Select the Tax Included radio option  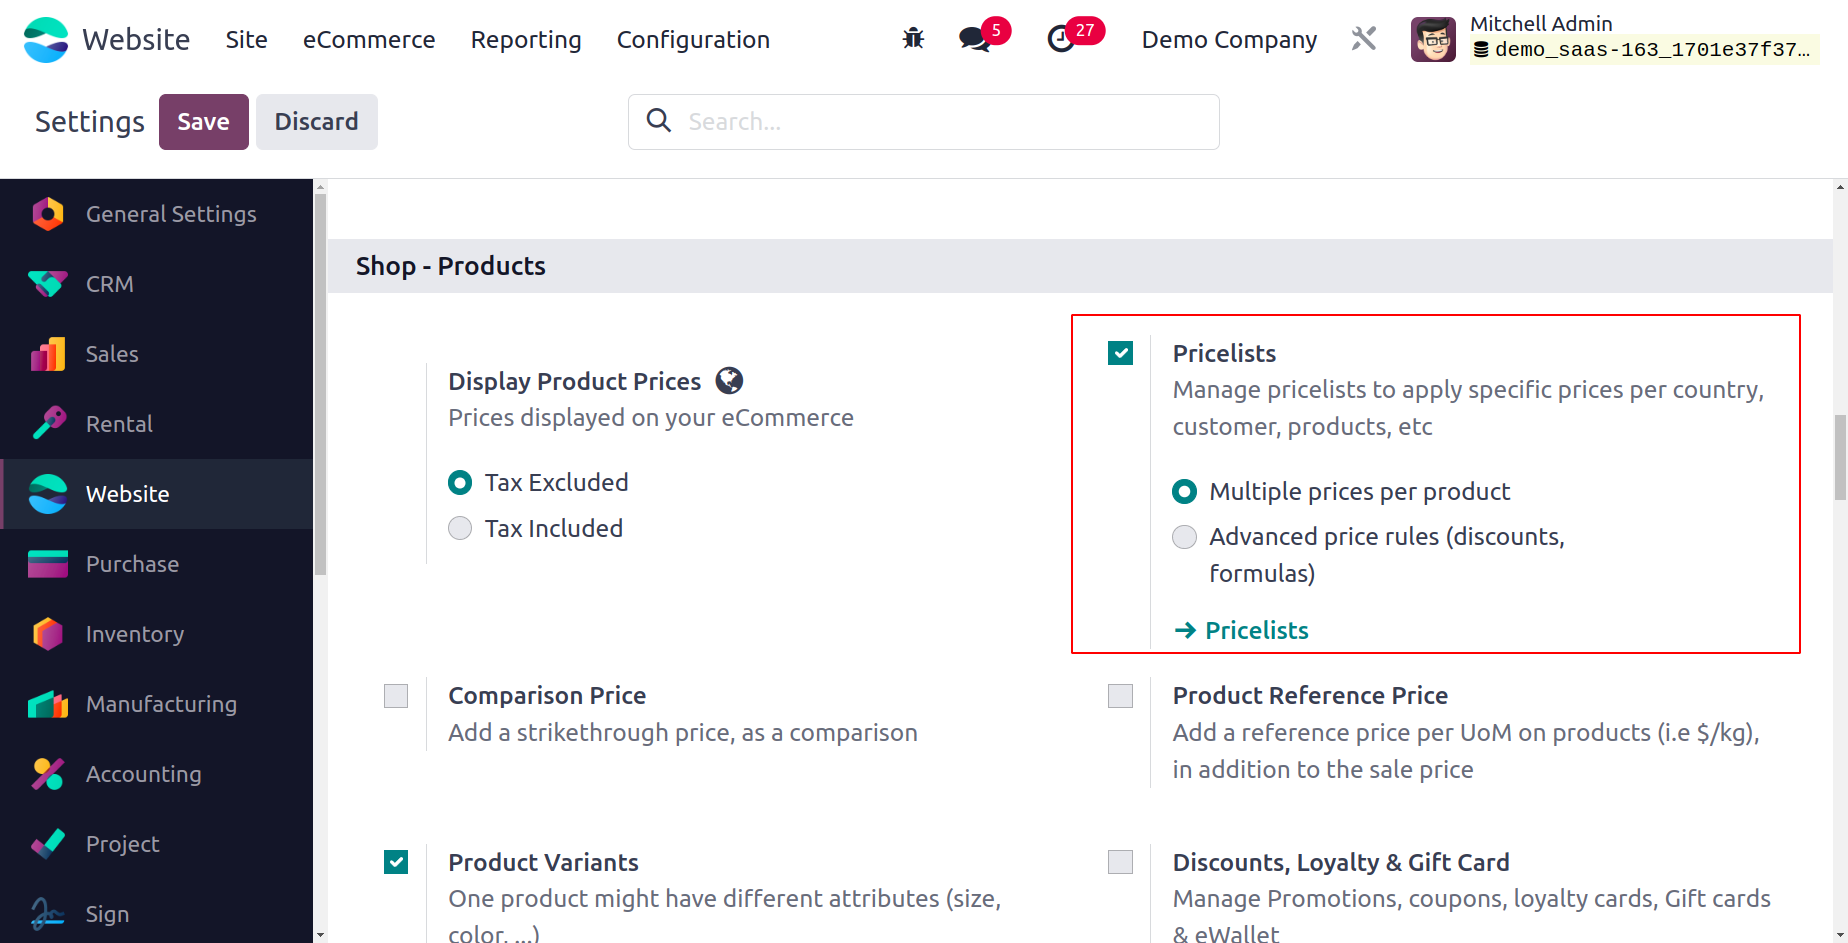pyautogui.click(x=460, y=528)
